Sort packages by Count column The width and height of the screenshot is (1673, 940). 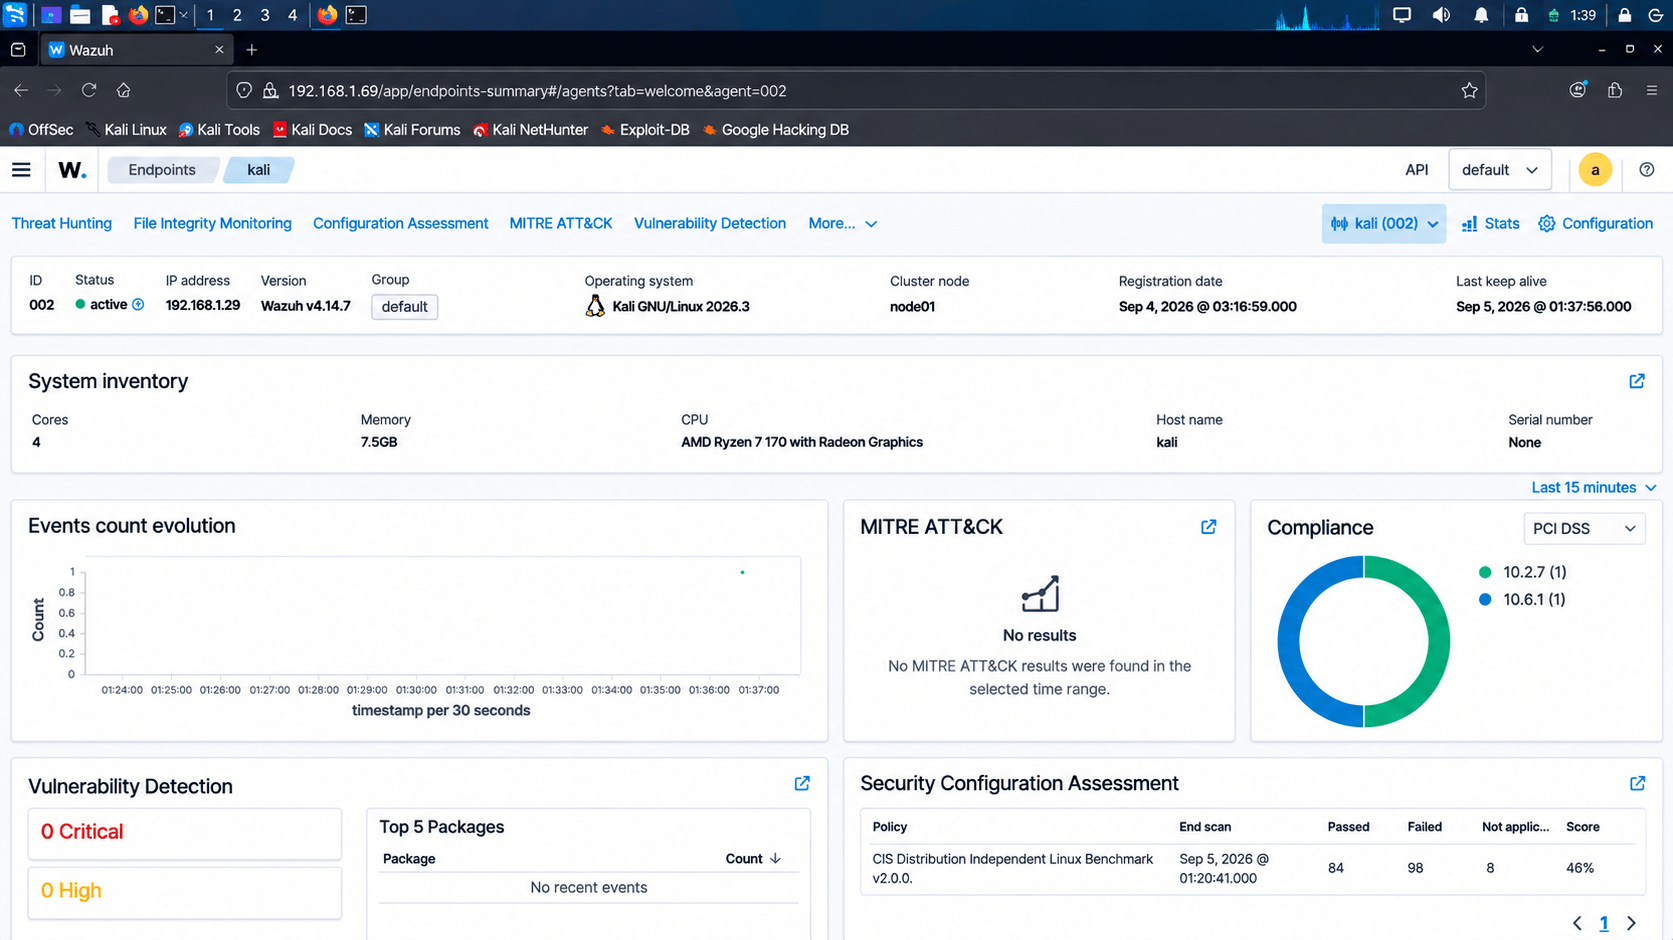pos(753,859)
